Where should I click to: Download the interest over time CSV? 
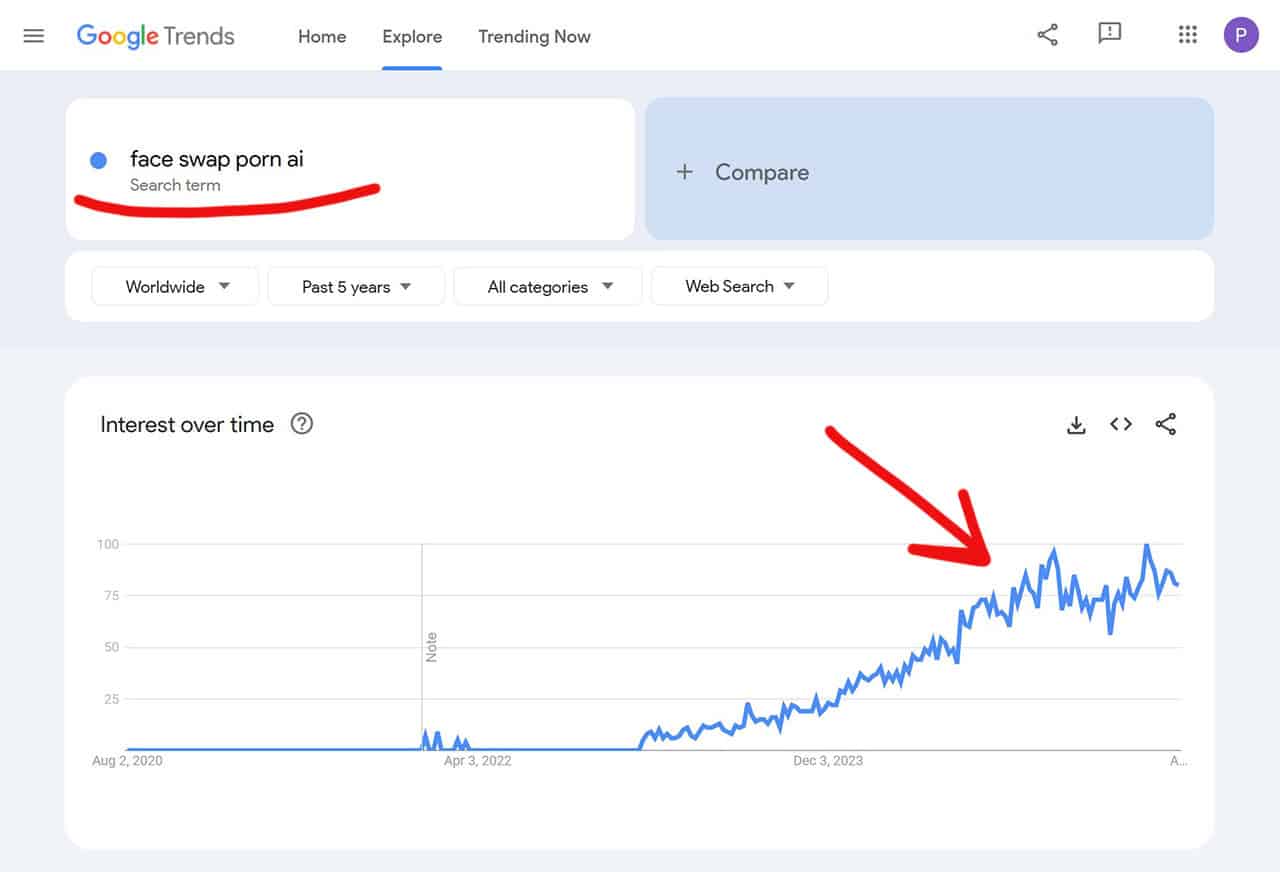point(1076,425)
